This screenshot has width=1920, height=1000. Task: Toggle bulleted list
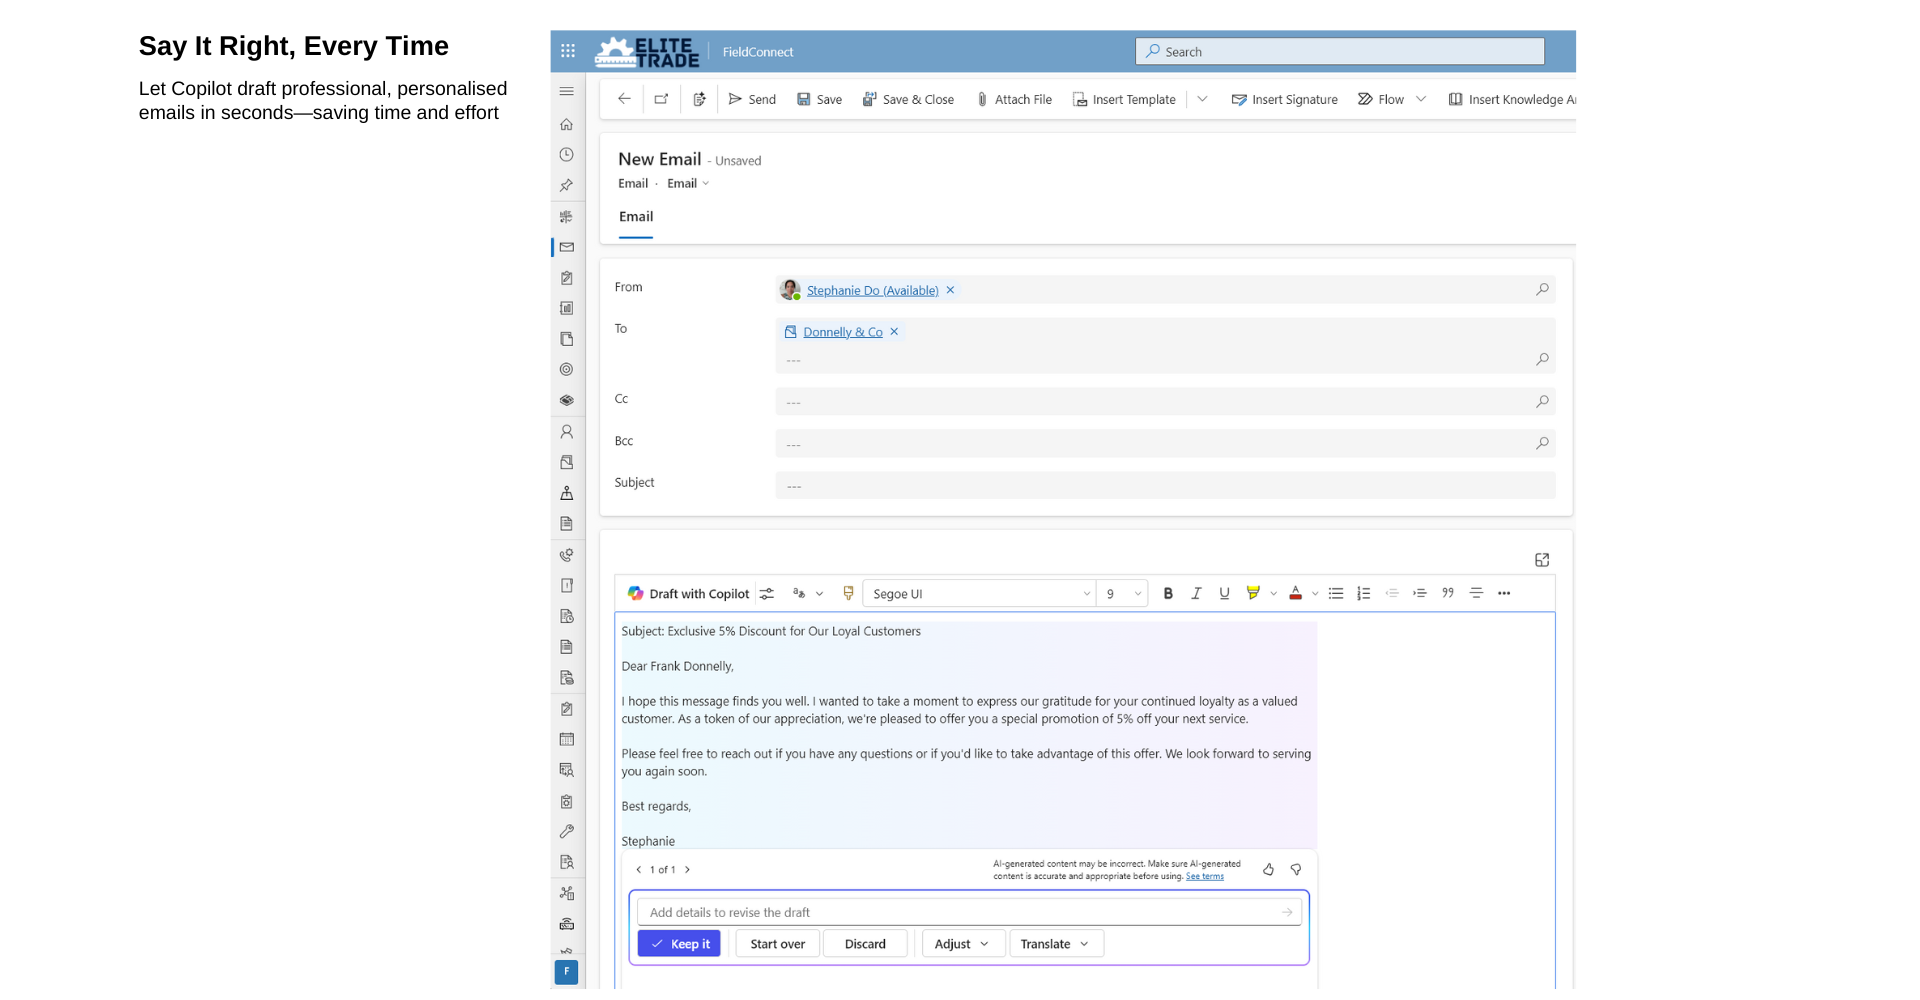pyautogui.click(x=1336, y=594)
